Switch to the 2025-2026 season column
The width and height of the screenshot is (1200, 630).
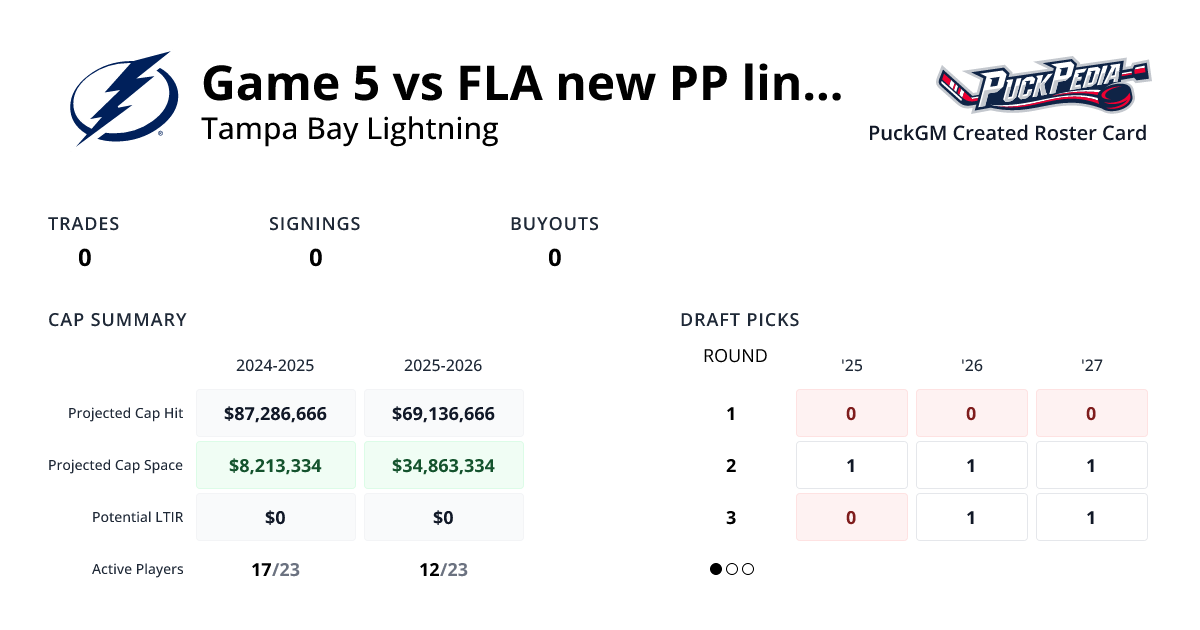point(444,365)
